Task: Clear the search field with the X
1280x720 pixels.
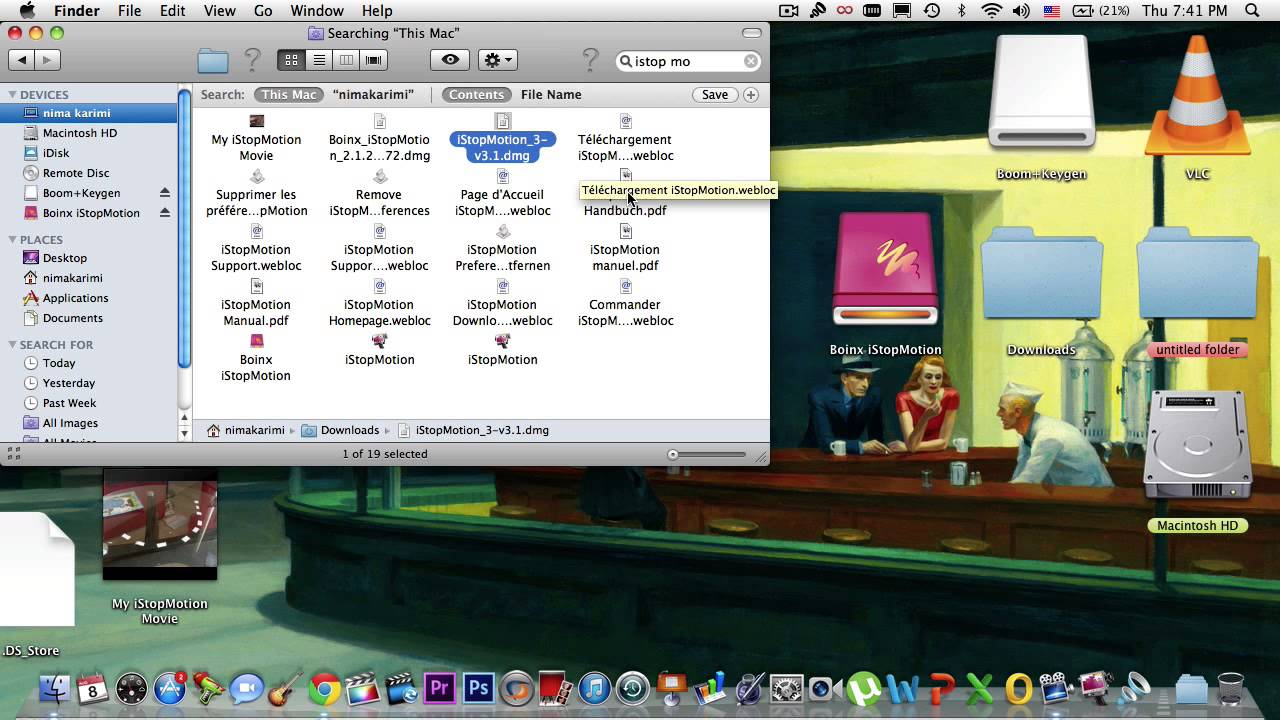Action: [750, 61]
